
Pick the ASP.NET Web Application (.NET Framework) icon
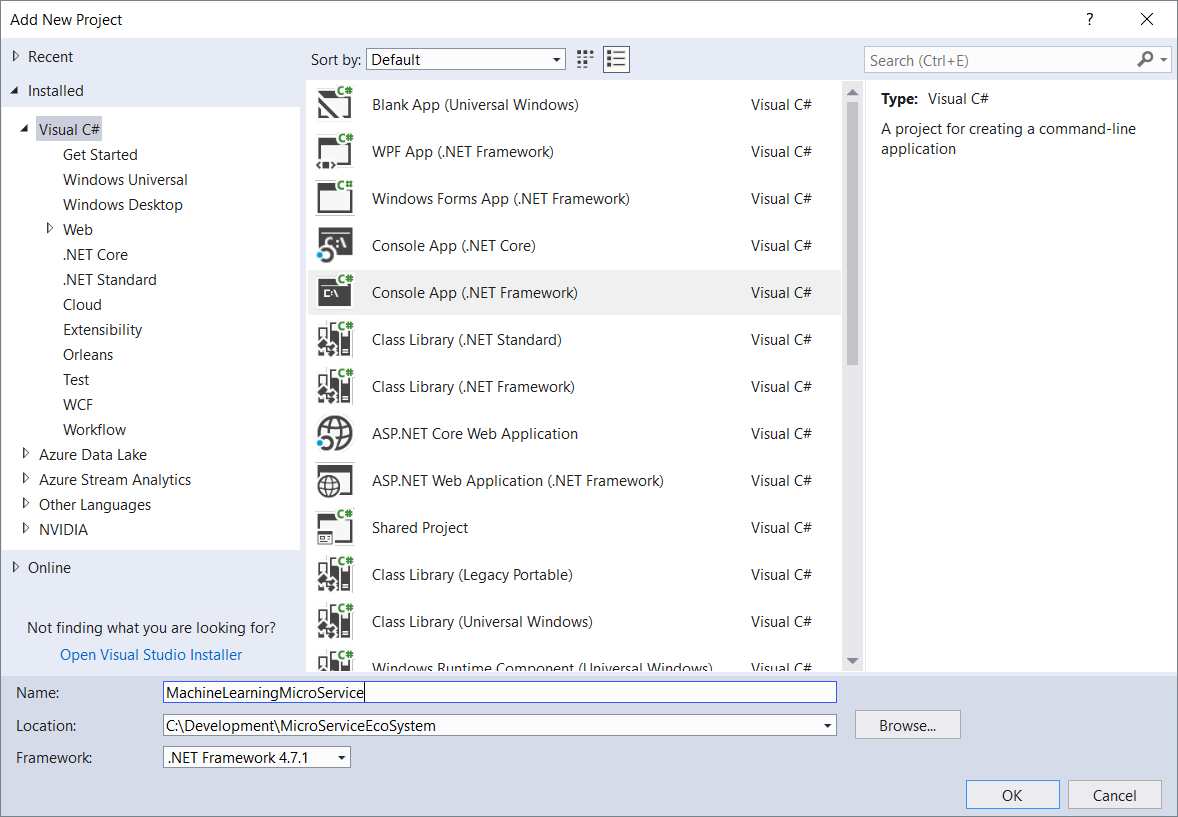(334, 480)
